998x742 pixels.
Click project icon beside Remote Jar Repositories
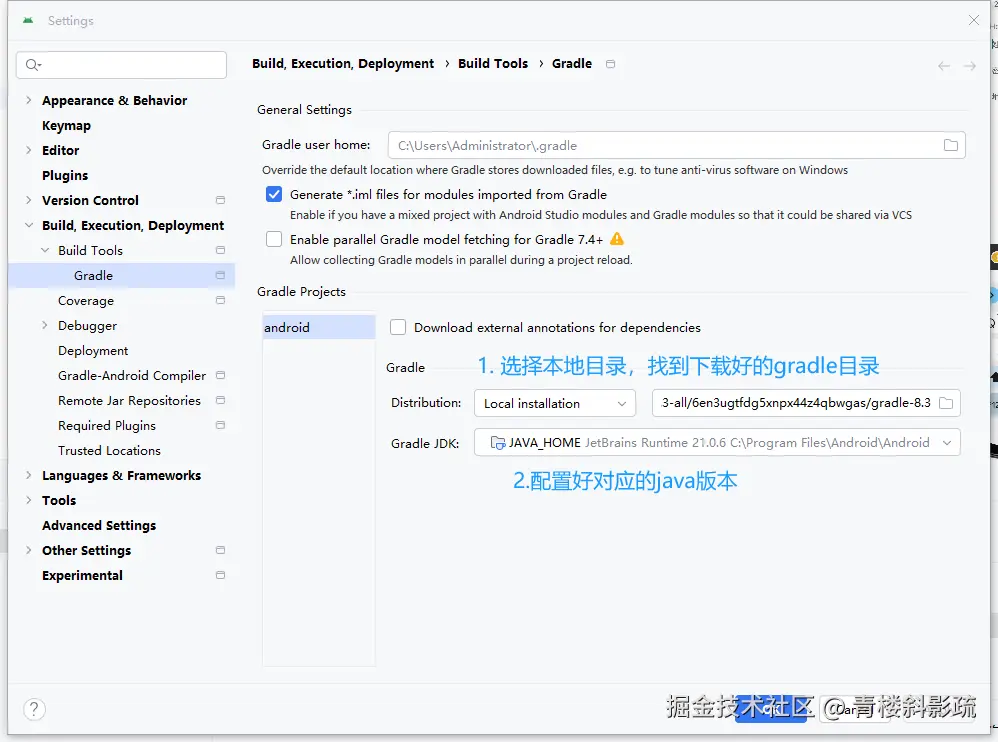tap(220, 400)
